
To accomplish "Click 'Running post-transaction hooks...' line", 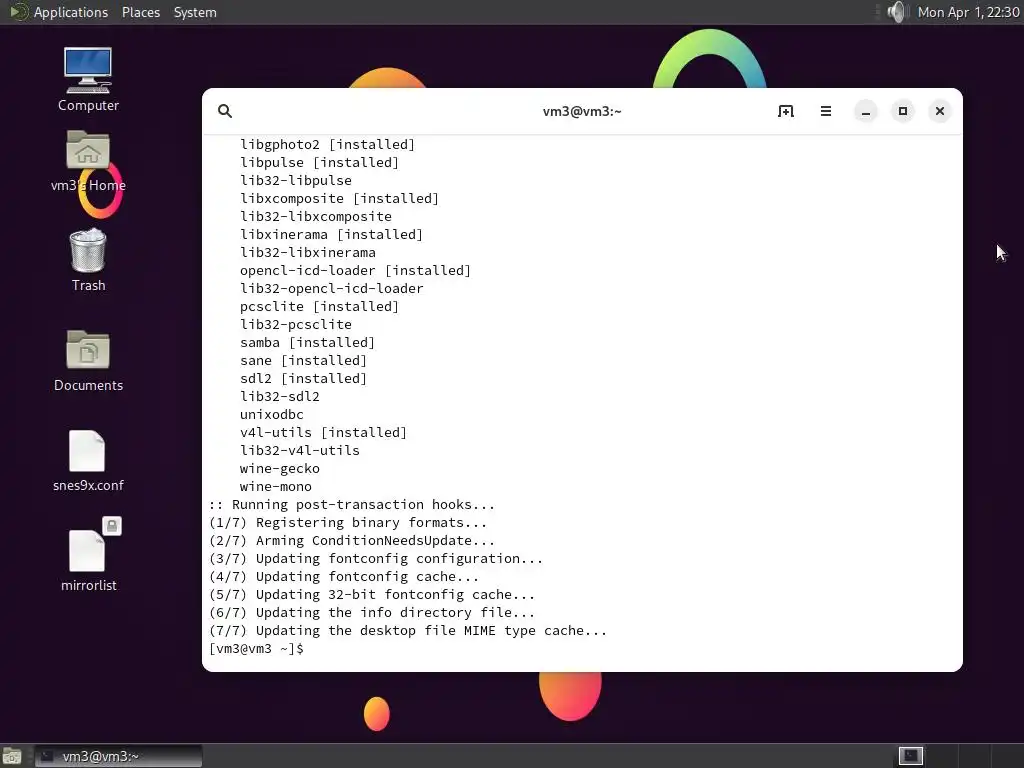I will tap(352, 505).
